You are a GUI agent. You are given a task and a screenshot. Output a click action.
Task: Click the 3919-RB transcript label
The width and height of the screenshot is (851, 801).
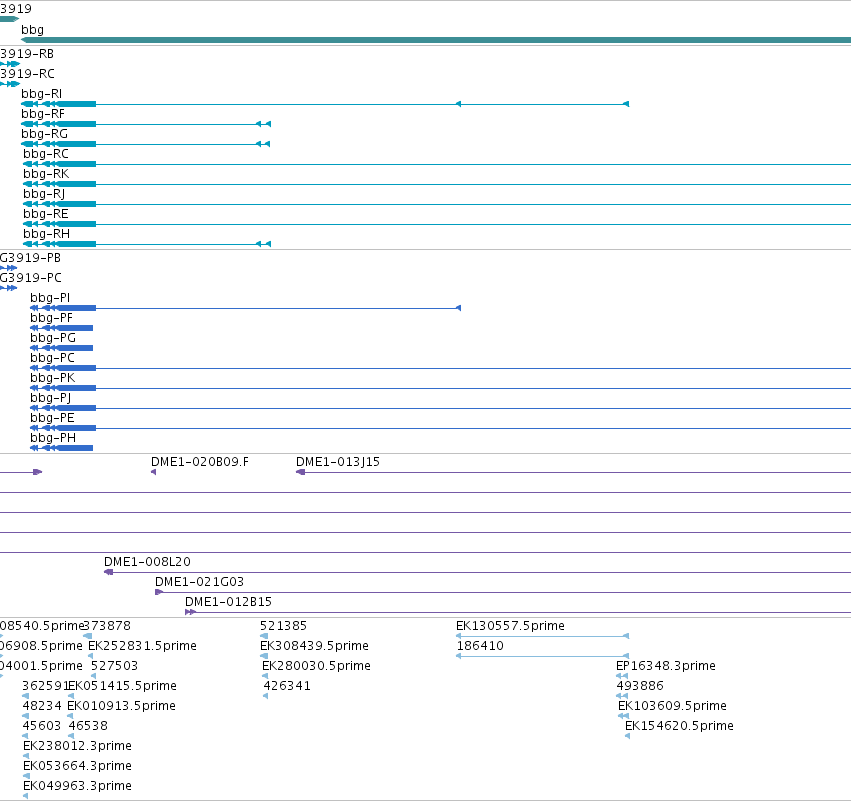pos(27,54)
